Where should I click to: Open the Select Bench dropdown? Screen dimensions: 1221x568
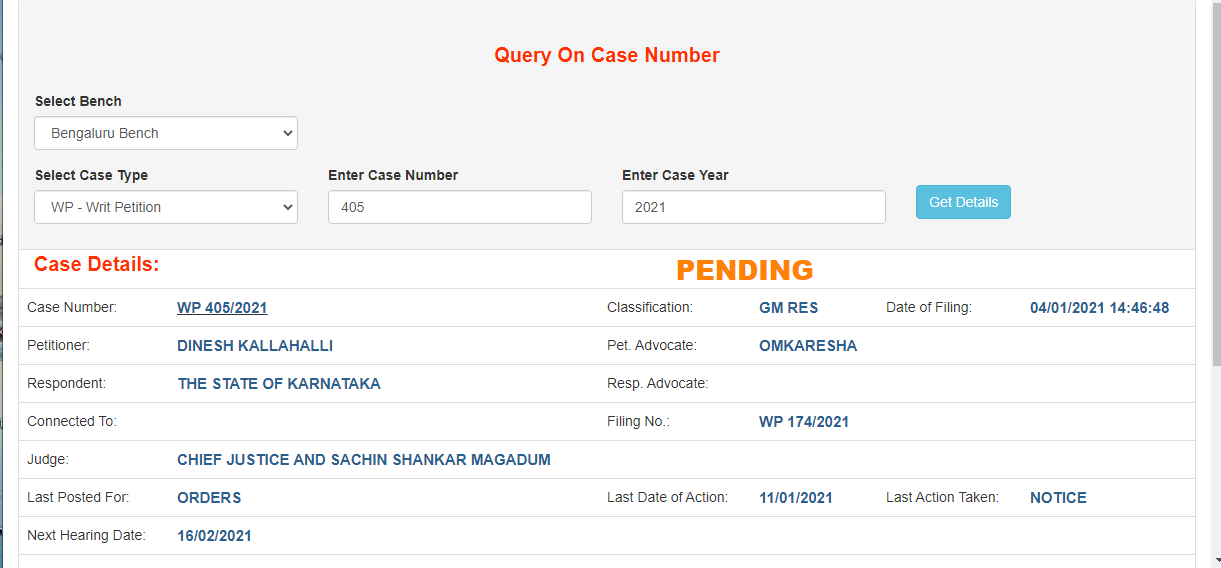click(166, 133)
